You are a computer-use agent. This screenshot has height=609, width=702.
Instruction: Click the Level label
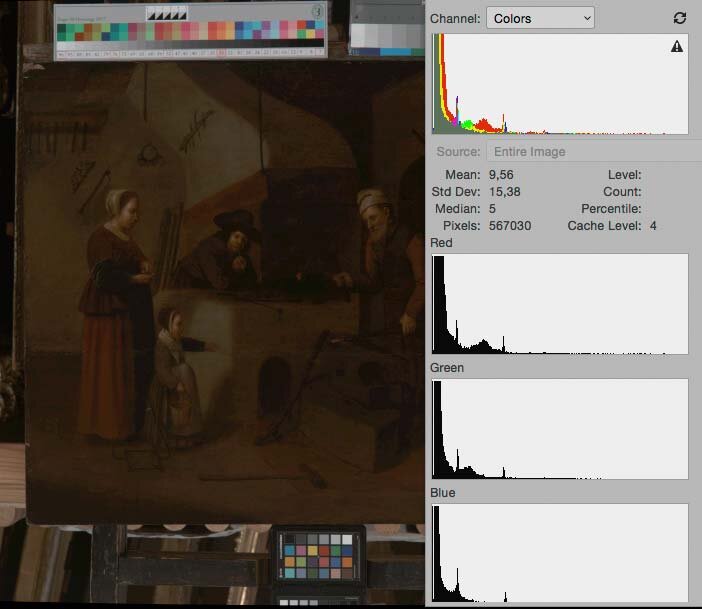[x=625, y=175]
